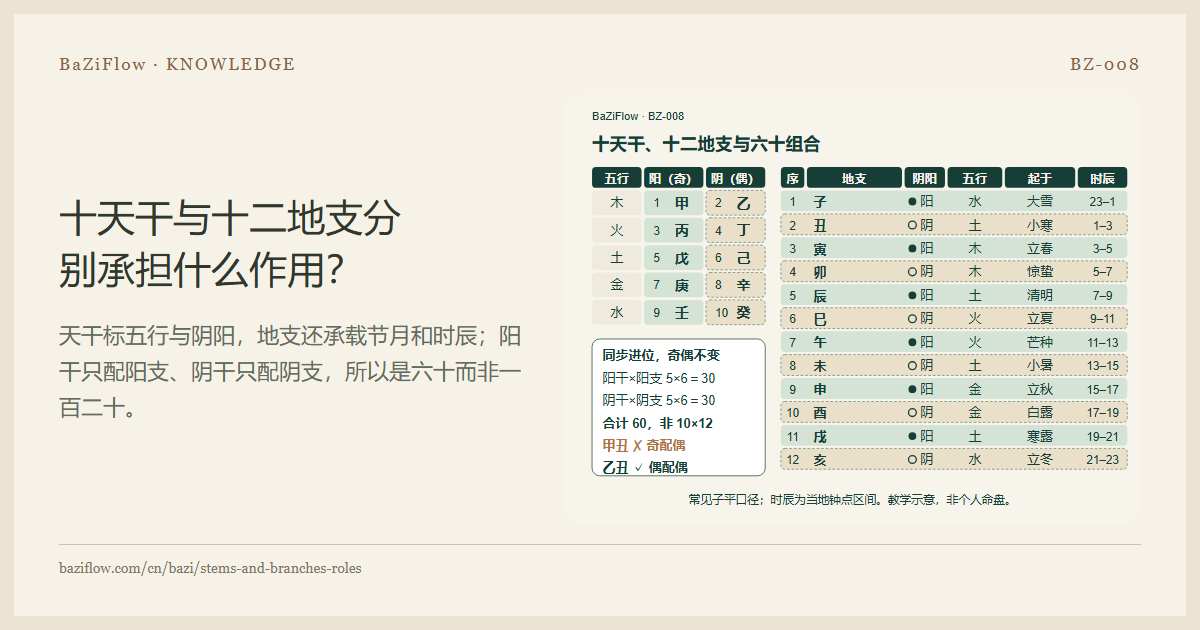Select the 5 戊 stem cell
This screenshot has width=1200, height=630.
click(x=673, y=258)
